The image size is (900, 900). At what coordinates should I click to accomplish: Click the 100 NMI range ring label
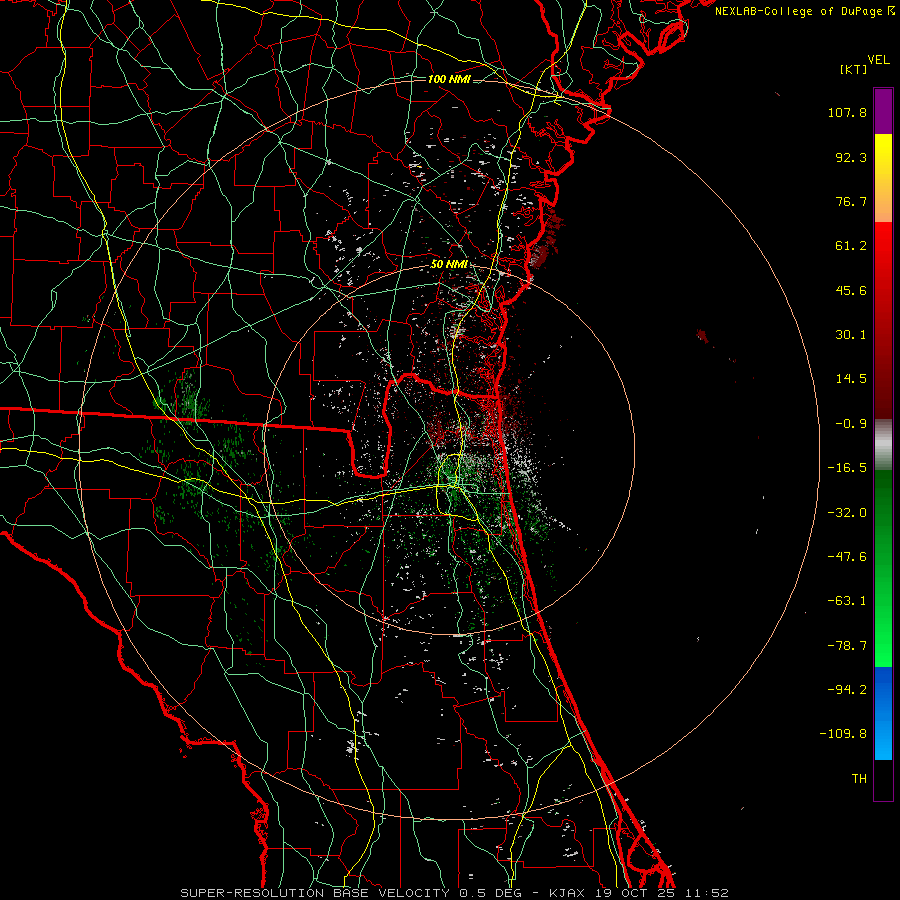tap(449, 79)
